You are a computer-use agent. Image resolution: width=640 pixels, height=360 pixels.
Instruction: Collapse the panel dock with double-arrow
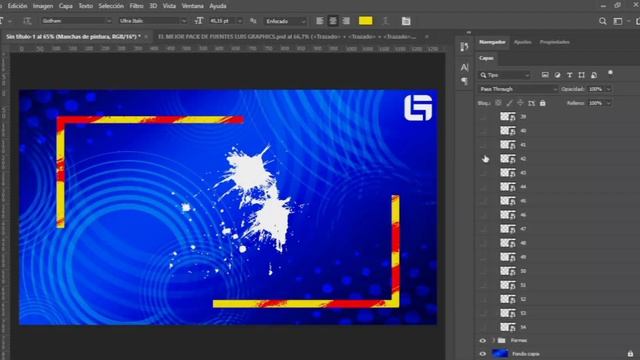click(469, 32)
